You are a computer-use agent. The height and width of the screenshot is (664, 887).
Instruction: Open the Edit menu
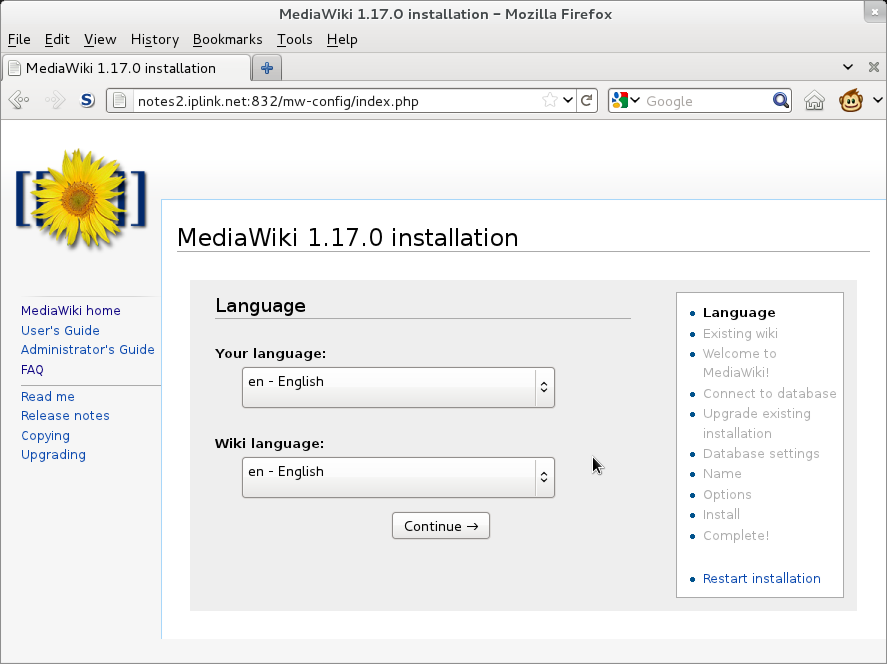point(57,40)
